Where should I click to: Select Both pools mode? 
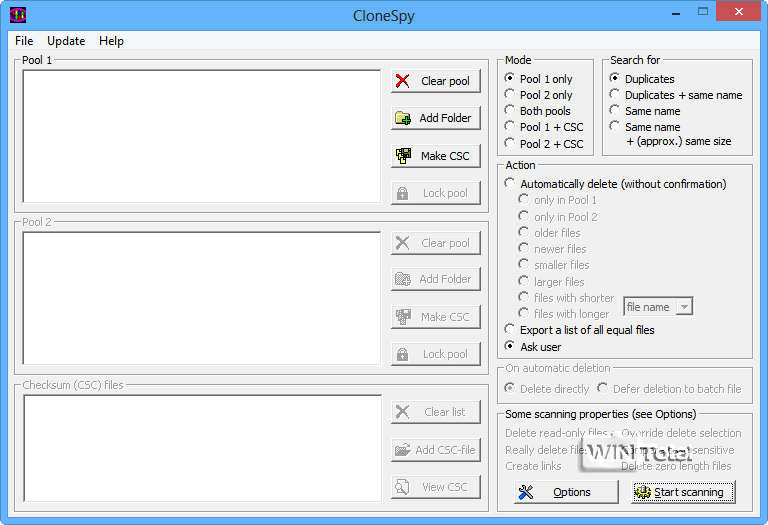coord(537,111)
